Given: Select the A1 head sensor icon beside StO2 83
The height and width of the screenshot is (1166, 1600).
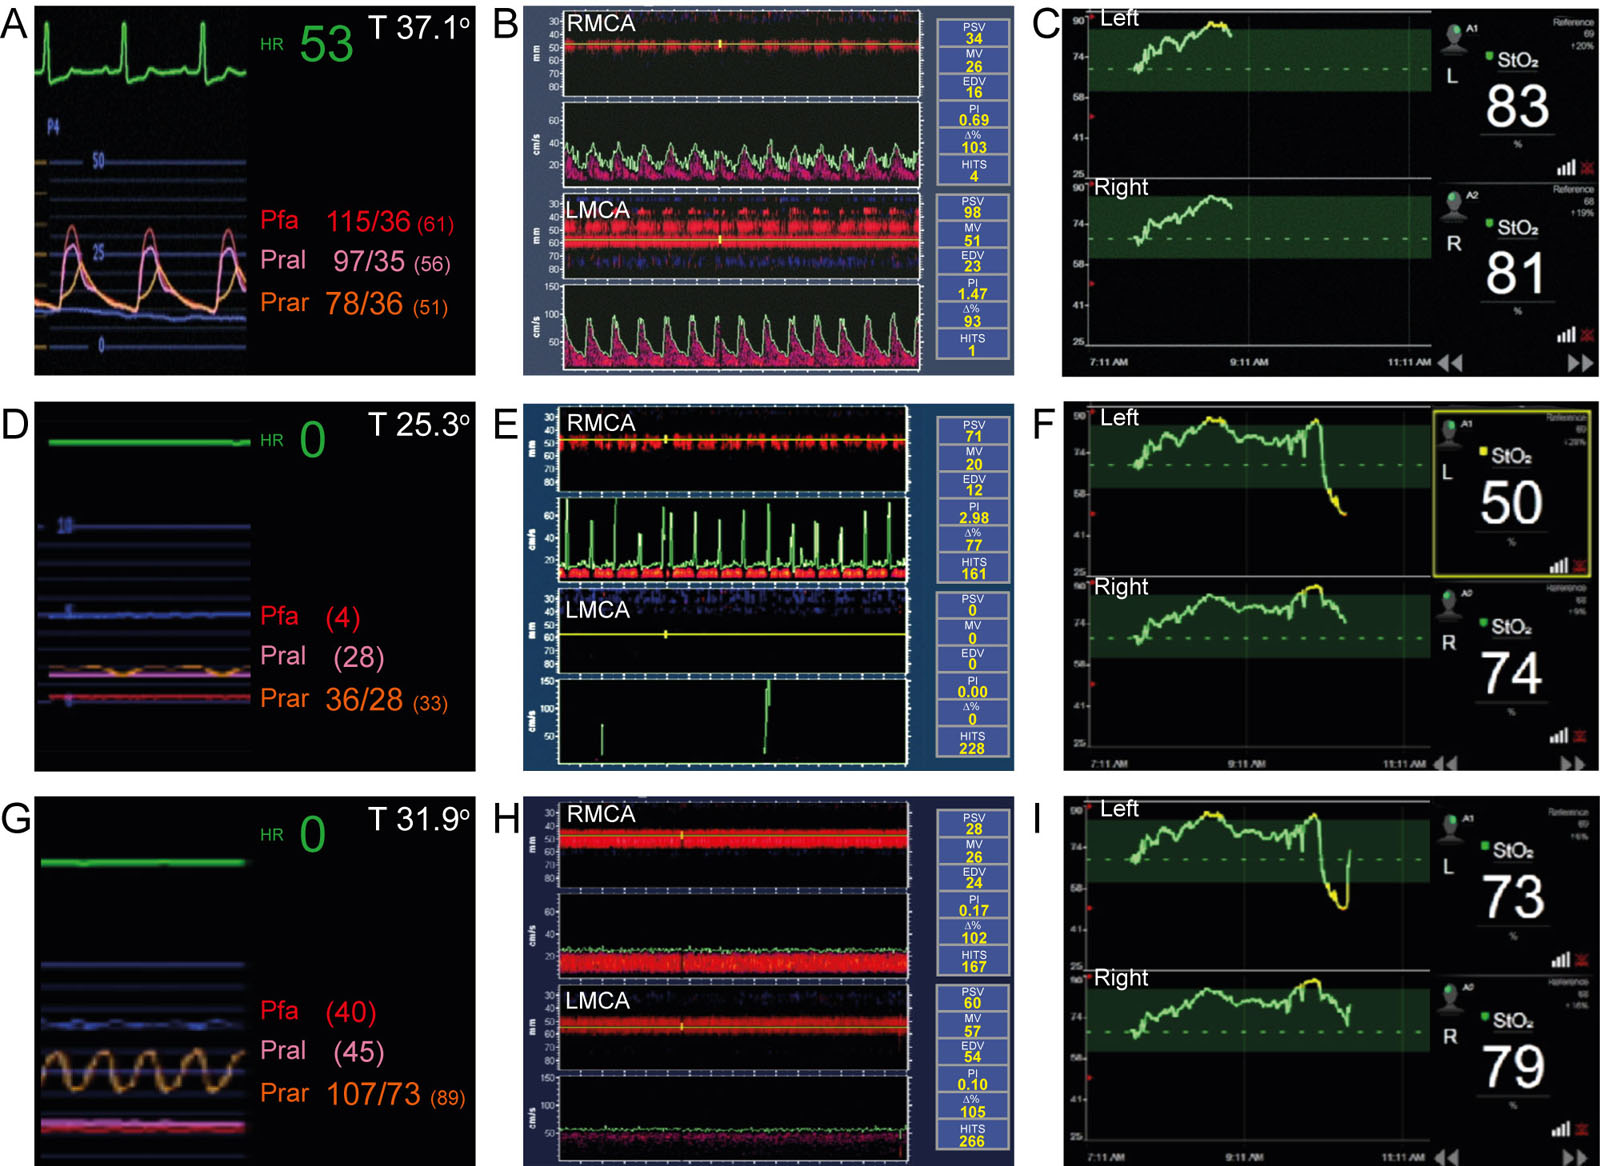Looking at the screenshot, I should tap(1453, 38).
